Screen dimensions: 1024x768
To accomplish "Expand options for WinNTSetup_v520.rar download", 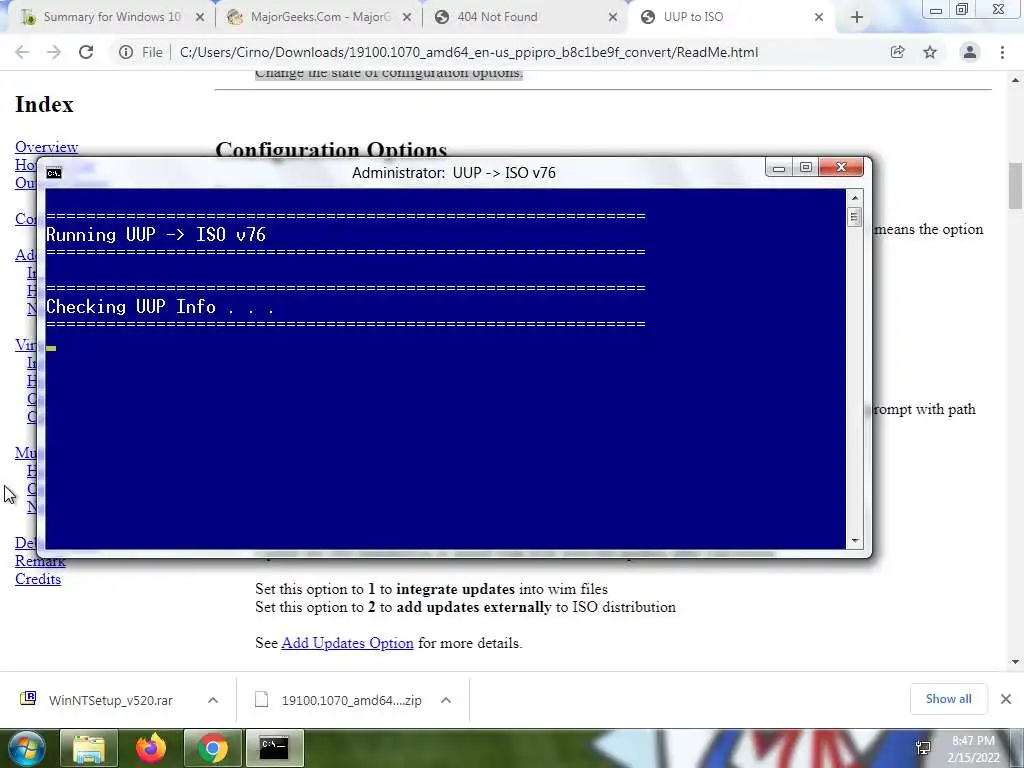I will pyautogui.click(x=213, y=700).
